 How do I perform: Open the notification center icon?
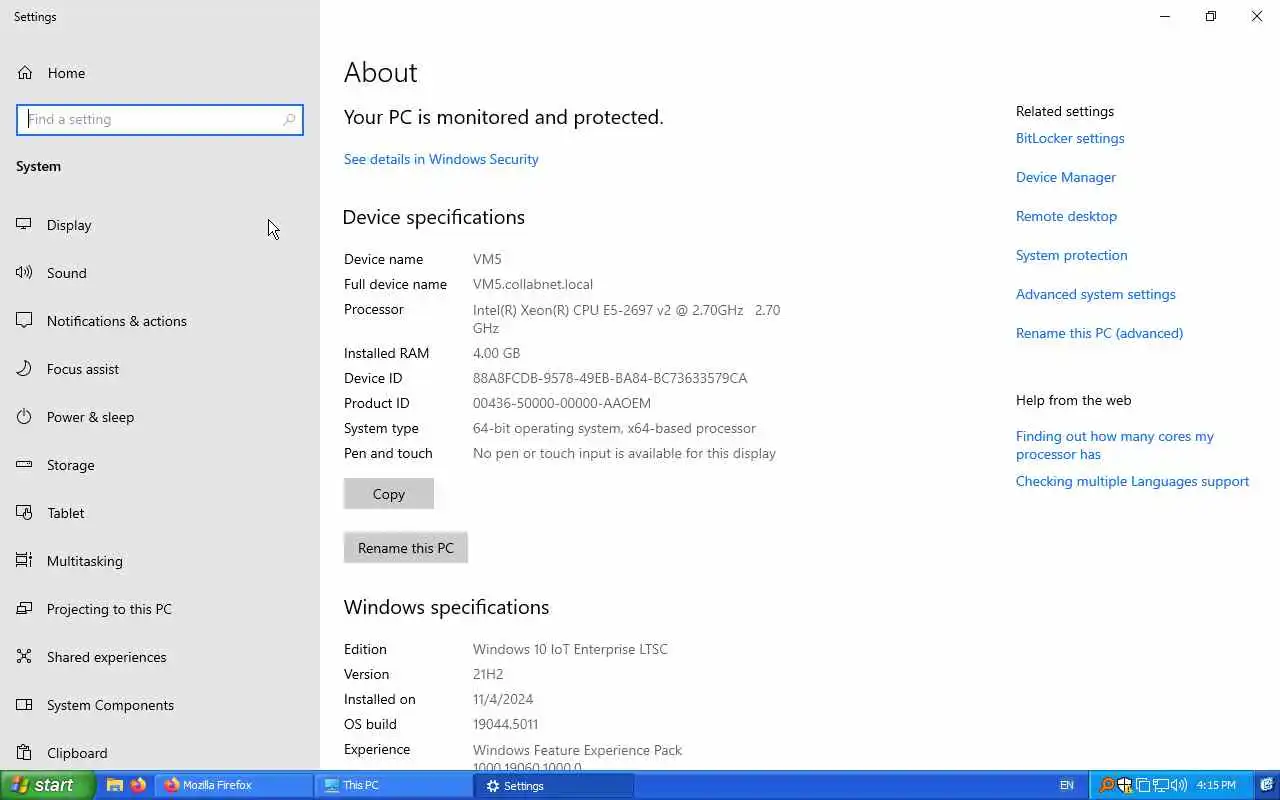1266,785
